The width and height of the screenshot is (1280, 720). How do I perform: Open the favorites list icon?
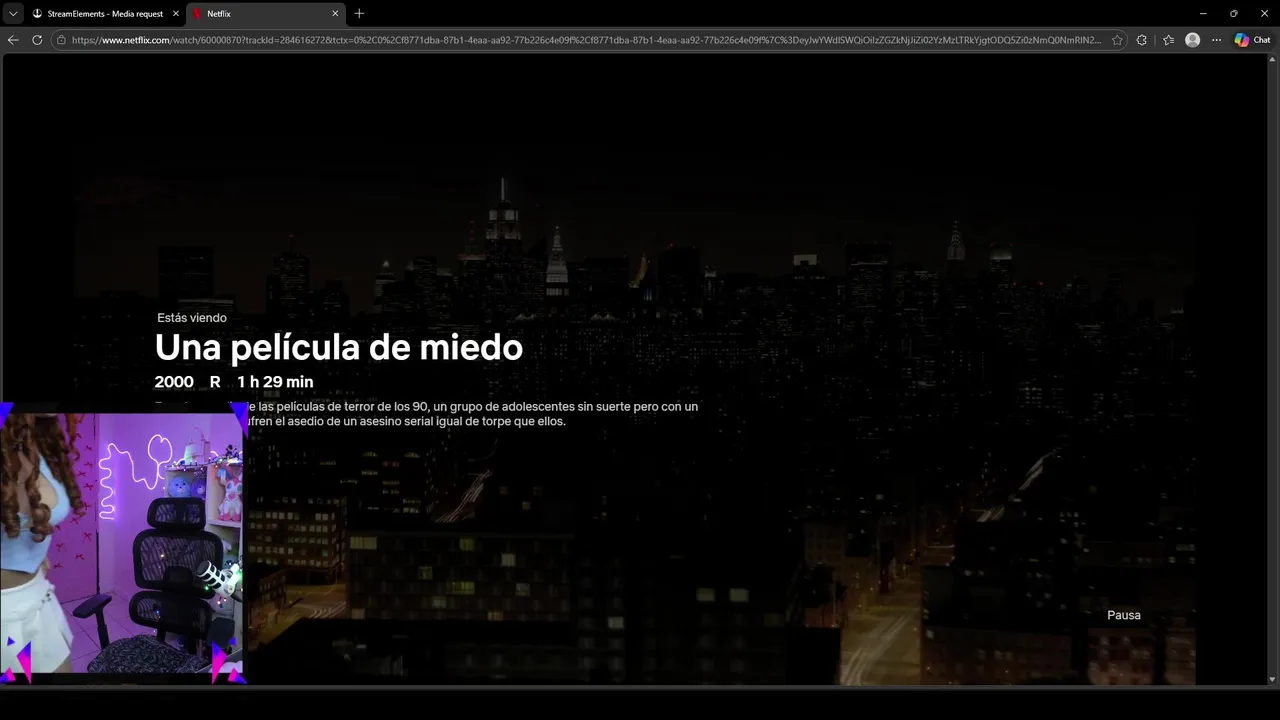pyautogui.click(x=1168, y=40)
